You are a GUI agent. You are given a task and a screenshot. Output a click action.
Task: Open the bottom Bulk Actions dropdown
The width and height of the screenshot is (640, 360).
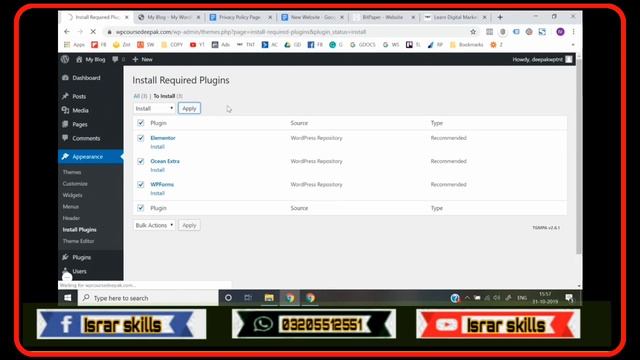pyautogui.click(x=154, y=225)
